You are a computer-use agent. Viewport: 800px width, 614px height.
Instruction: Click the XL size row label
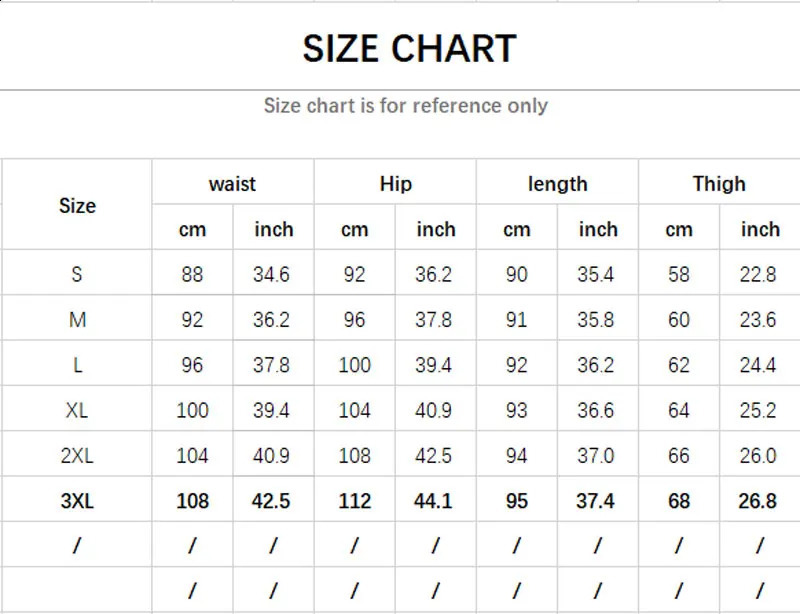click(77, 410)
